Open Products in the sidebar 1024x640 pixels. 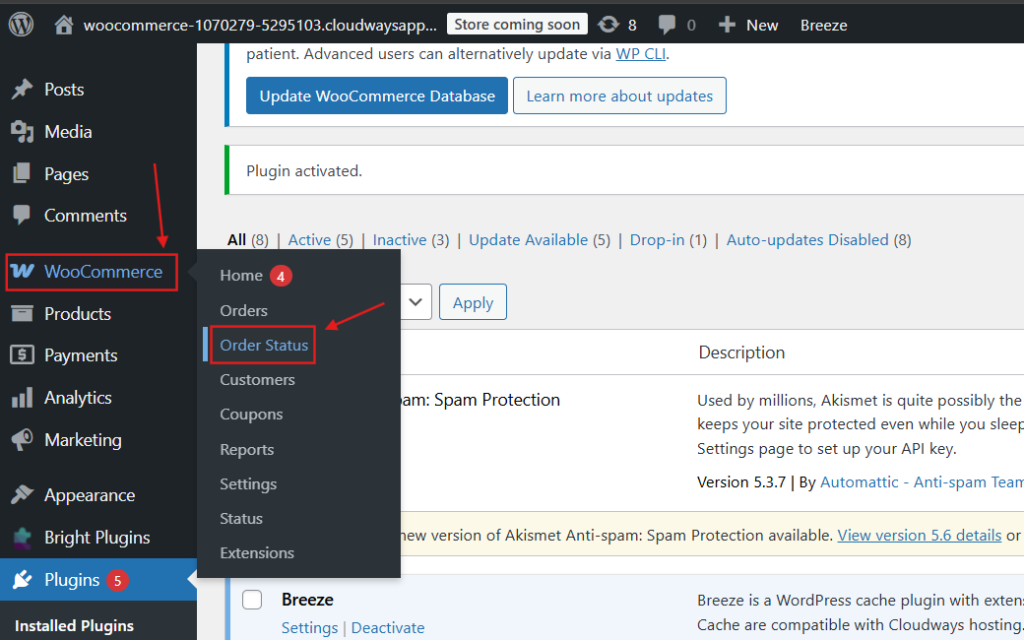pos(78,313)
